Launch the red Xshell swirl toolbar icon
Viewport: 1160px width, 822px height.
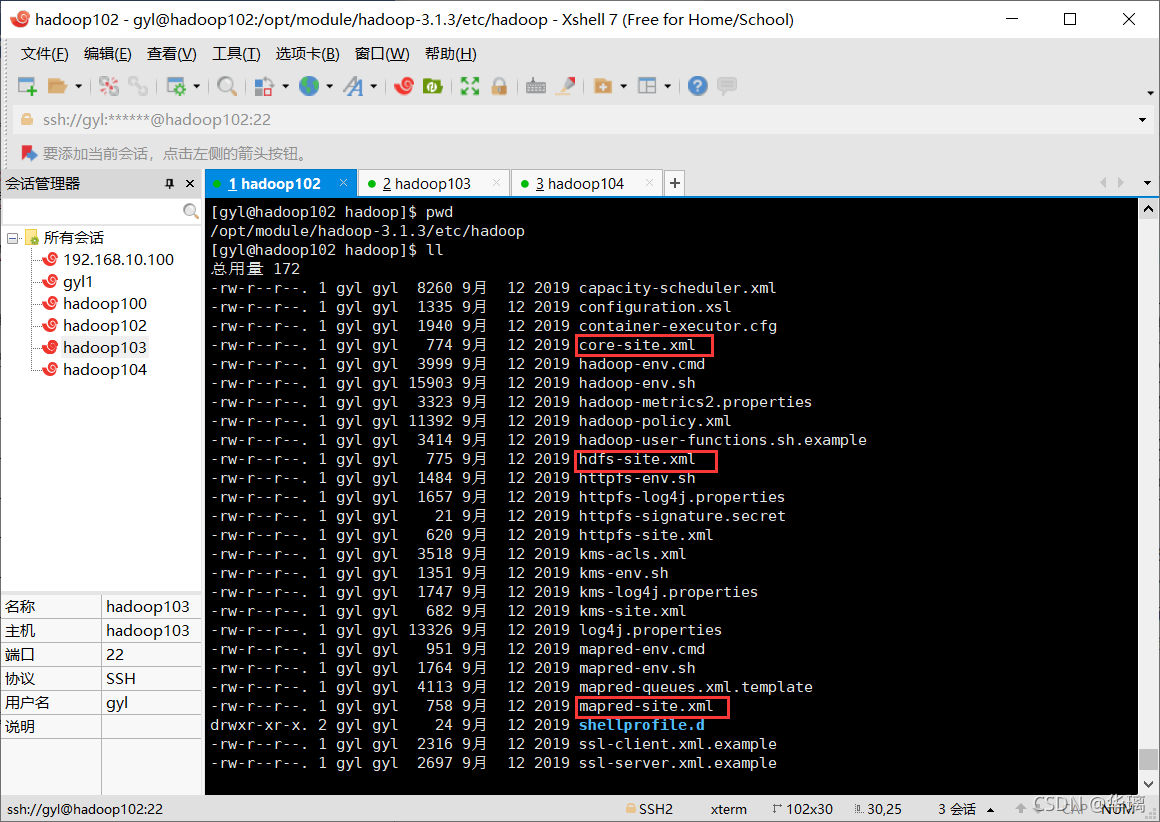point(404,86)
